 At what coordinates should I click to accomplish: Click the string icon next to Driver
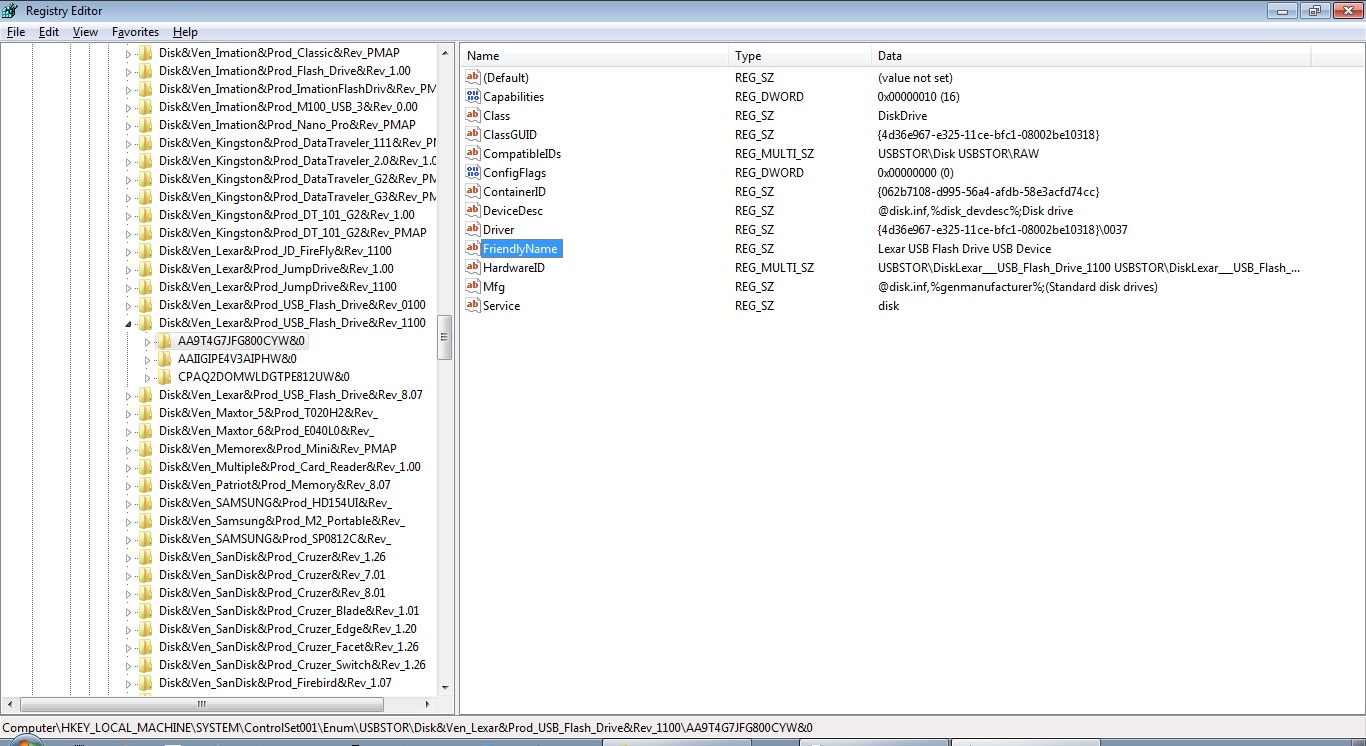(x=473, y=230)
